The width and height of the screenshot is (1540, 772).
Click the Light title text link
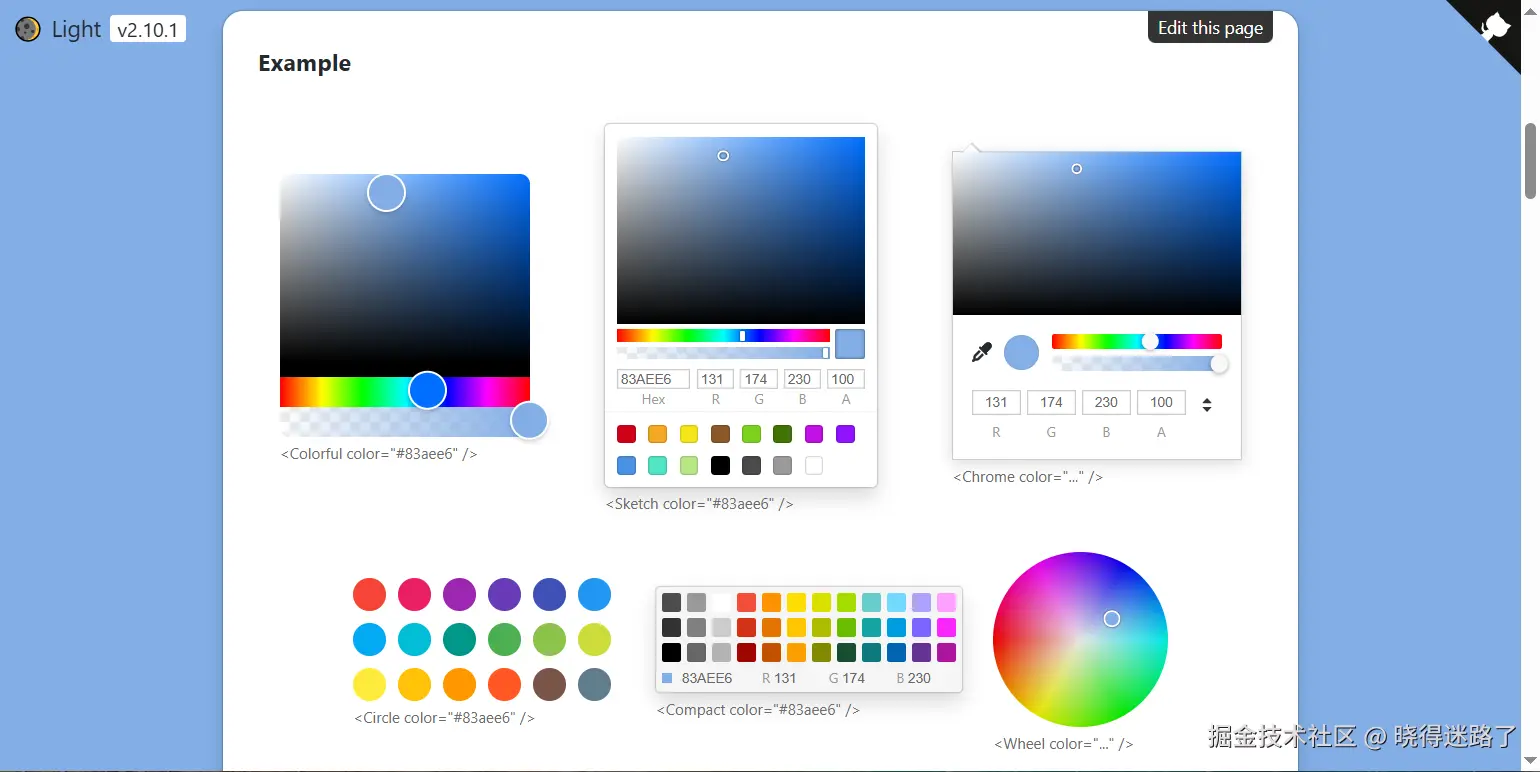point(76,30)
